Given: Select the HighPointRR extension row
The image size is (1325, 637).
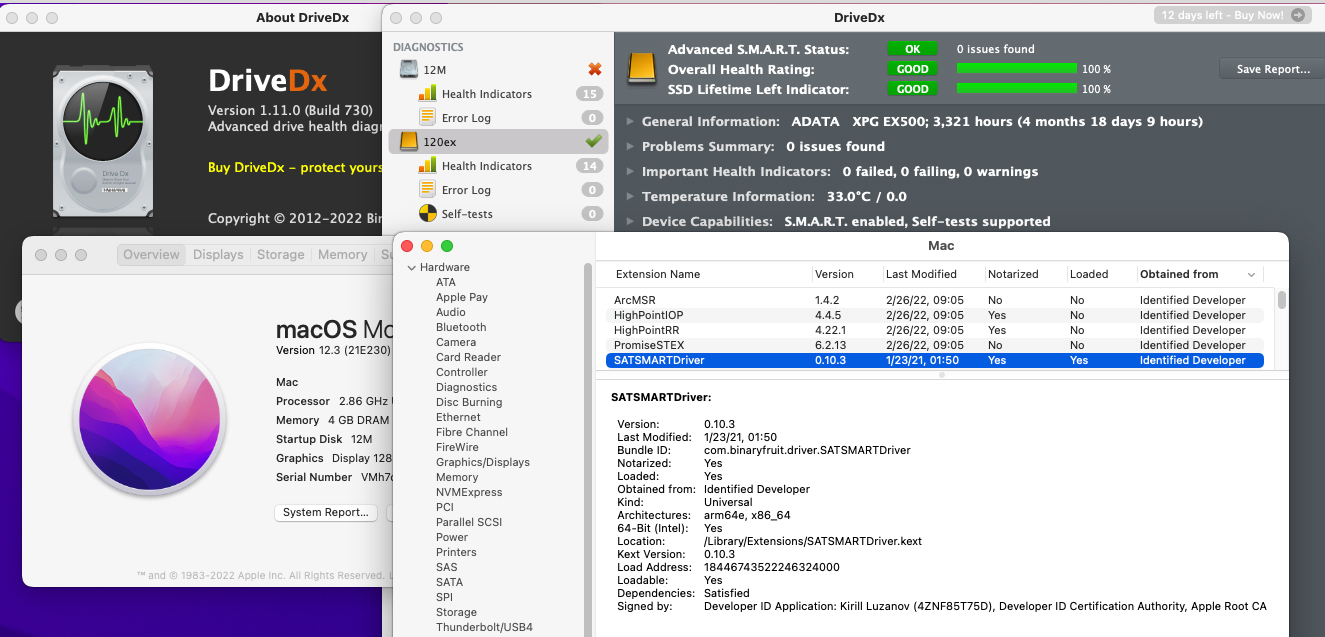Looking at the screenshot, I should [935, 330].
